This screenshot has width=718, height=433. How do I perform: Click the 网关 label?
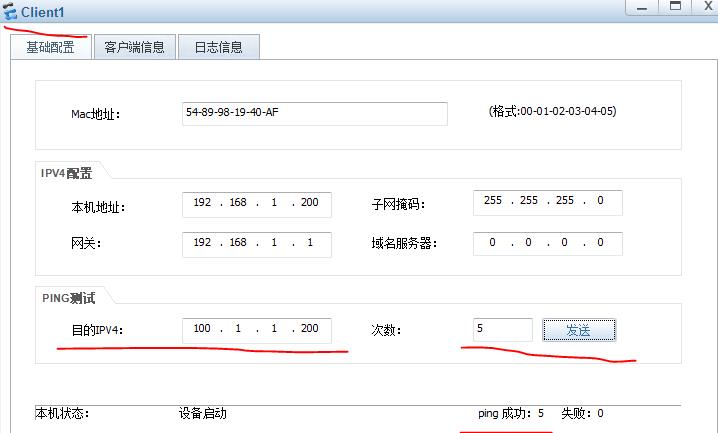[86, 243]
